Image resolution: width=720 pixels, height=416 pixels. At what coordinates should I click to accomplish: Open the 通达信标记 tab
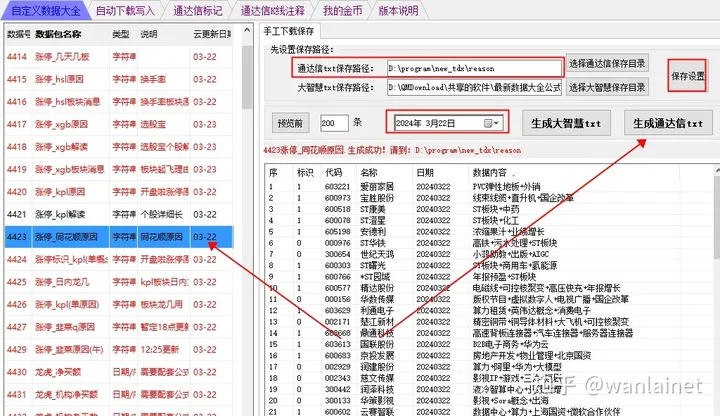pos(197,11)
